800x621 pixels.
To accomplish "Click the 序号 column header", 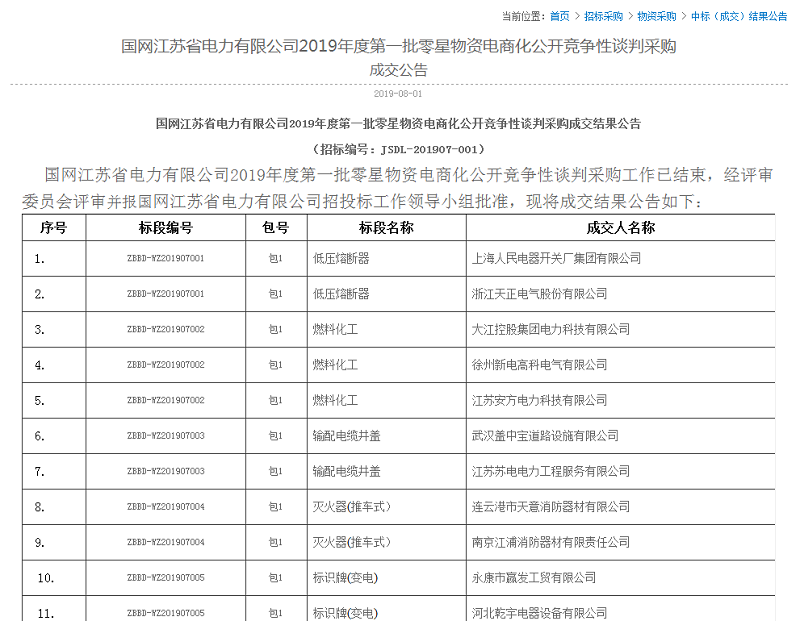I will point(53,228).
